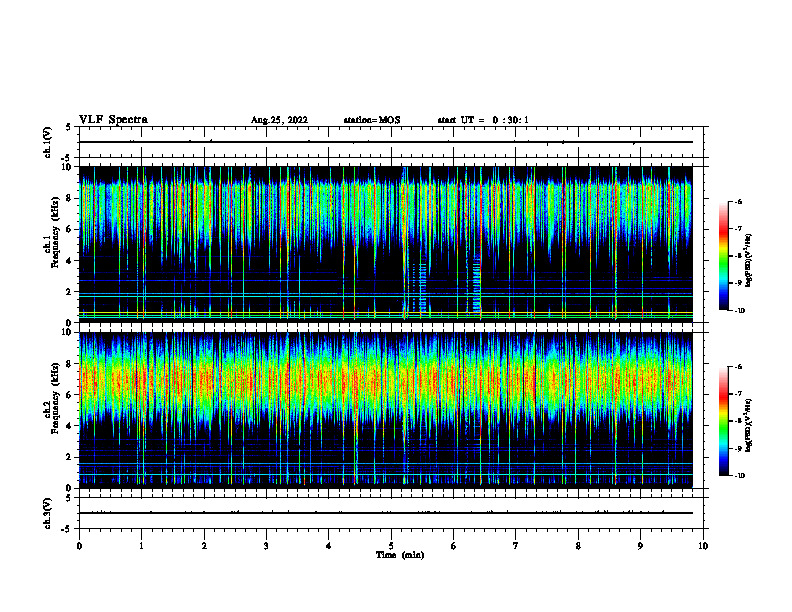Select the ch.1 color bar 'log(PSD)' label
Image resolution: width=792 pixels, height=612 pixels.
pyautogui.click(x=749, y=260)
